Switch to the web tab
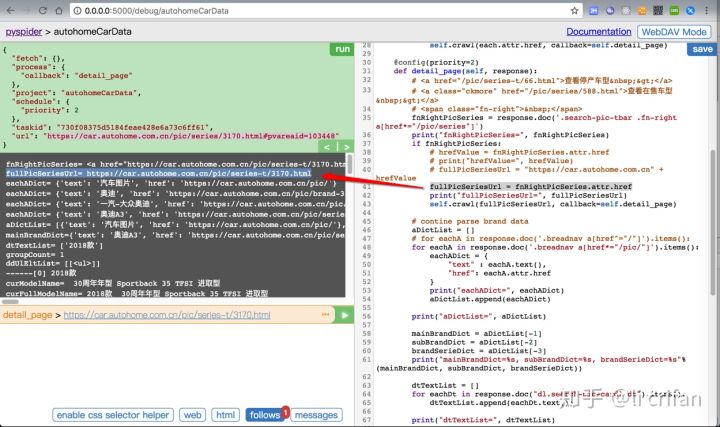This screenshot has width=720, height=427. pos(192,415)
